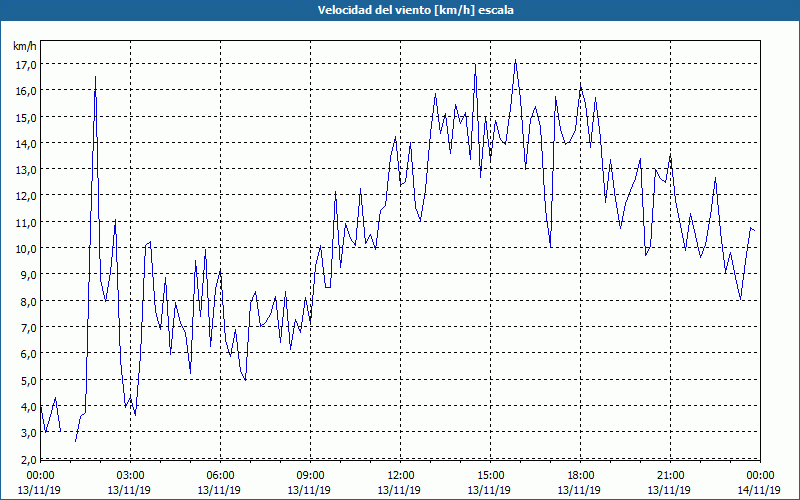Screen dimensions: 800x500
Task: Select the '2,0' y-axis label
Action: coord(28,460)
